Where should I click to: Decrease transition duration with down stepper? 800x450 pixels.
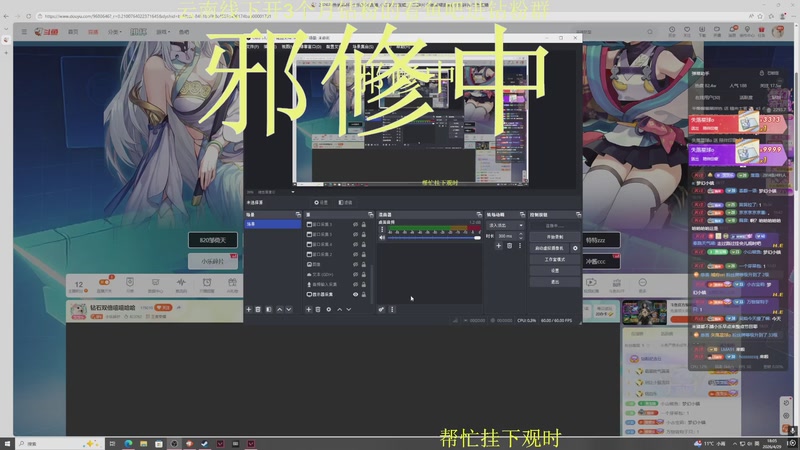520,238
